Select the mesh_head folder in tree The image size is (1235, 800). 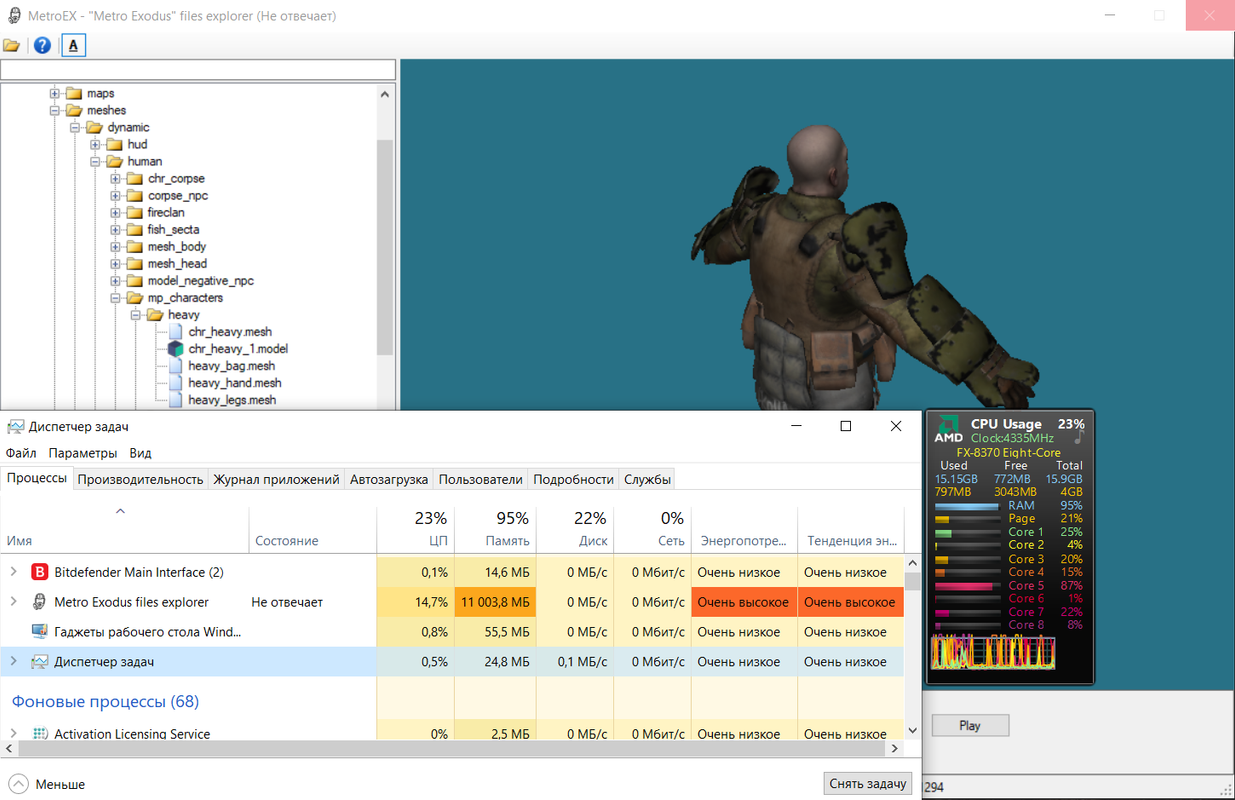tap(177, 264)
